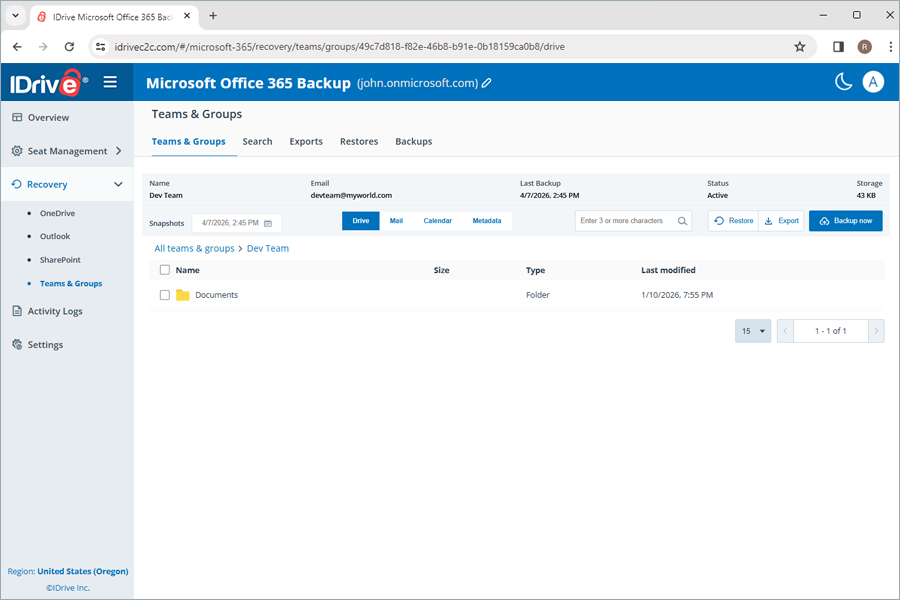
Task: Expand the Seat Management menu arrow
Action: (x=117, y=151)
